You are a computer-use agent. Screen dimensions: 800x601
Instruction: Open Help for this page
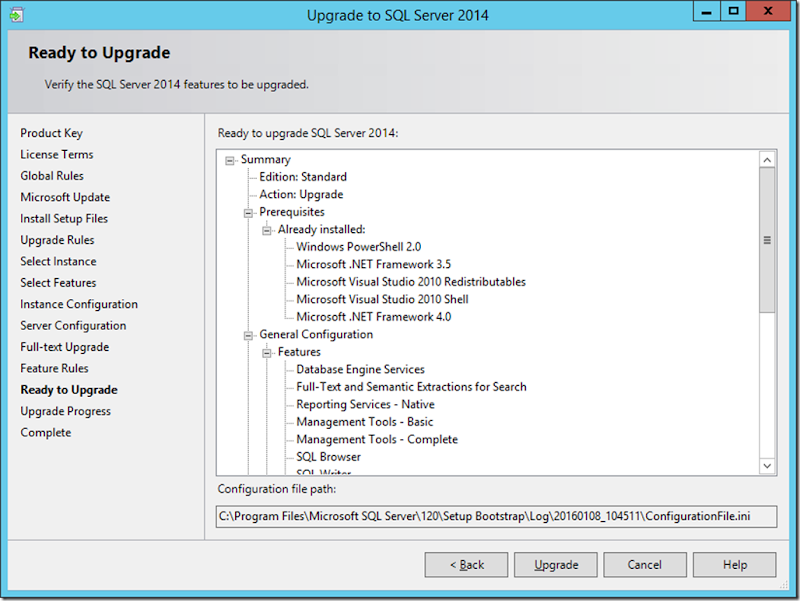click(735, 565)
